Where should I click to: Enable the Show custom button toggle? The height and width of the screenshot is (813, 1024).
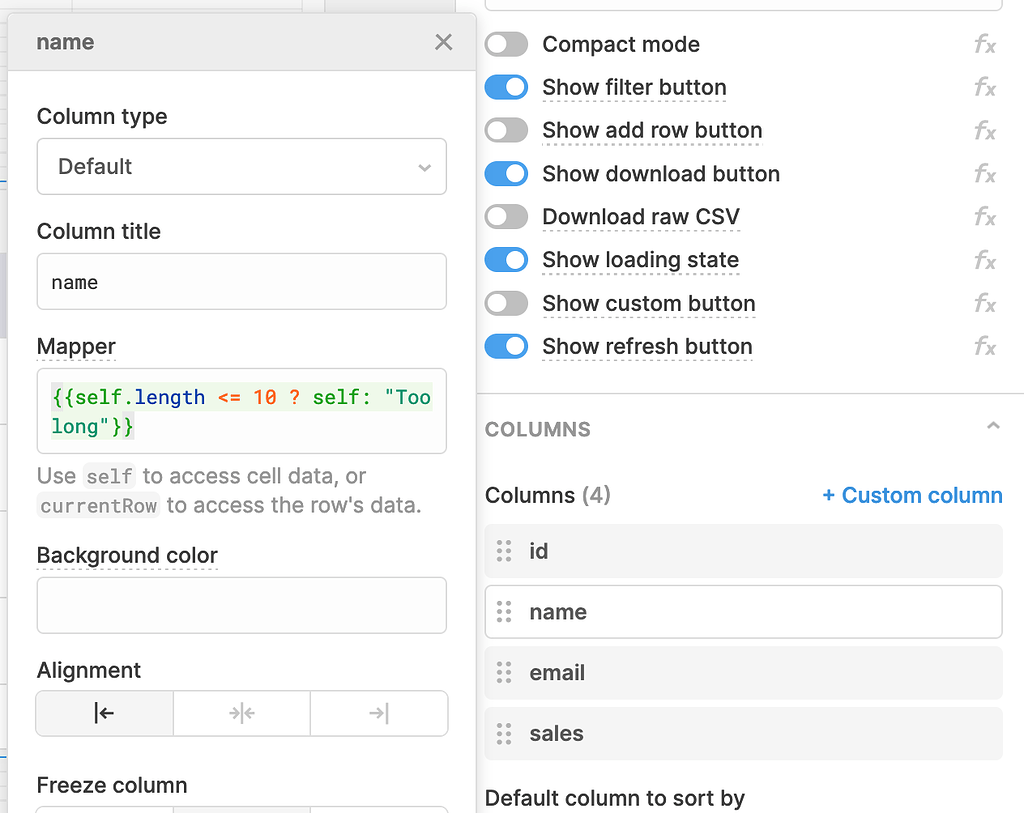click(x=506, y=303)
